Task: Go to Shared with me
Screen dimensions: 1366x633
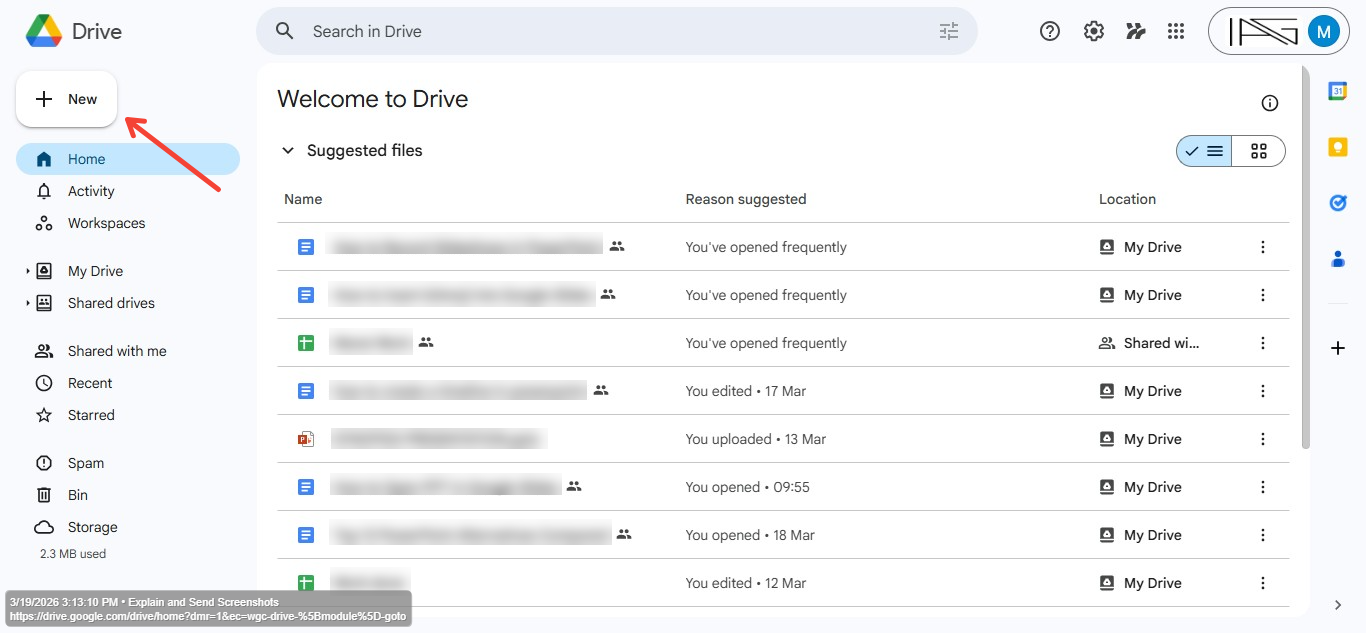Action: click(117, 351)
